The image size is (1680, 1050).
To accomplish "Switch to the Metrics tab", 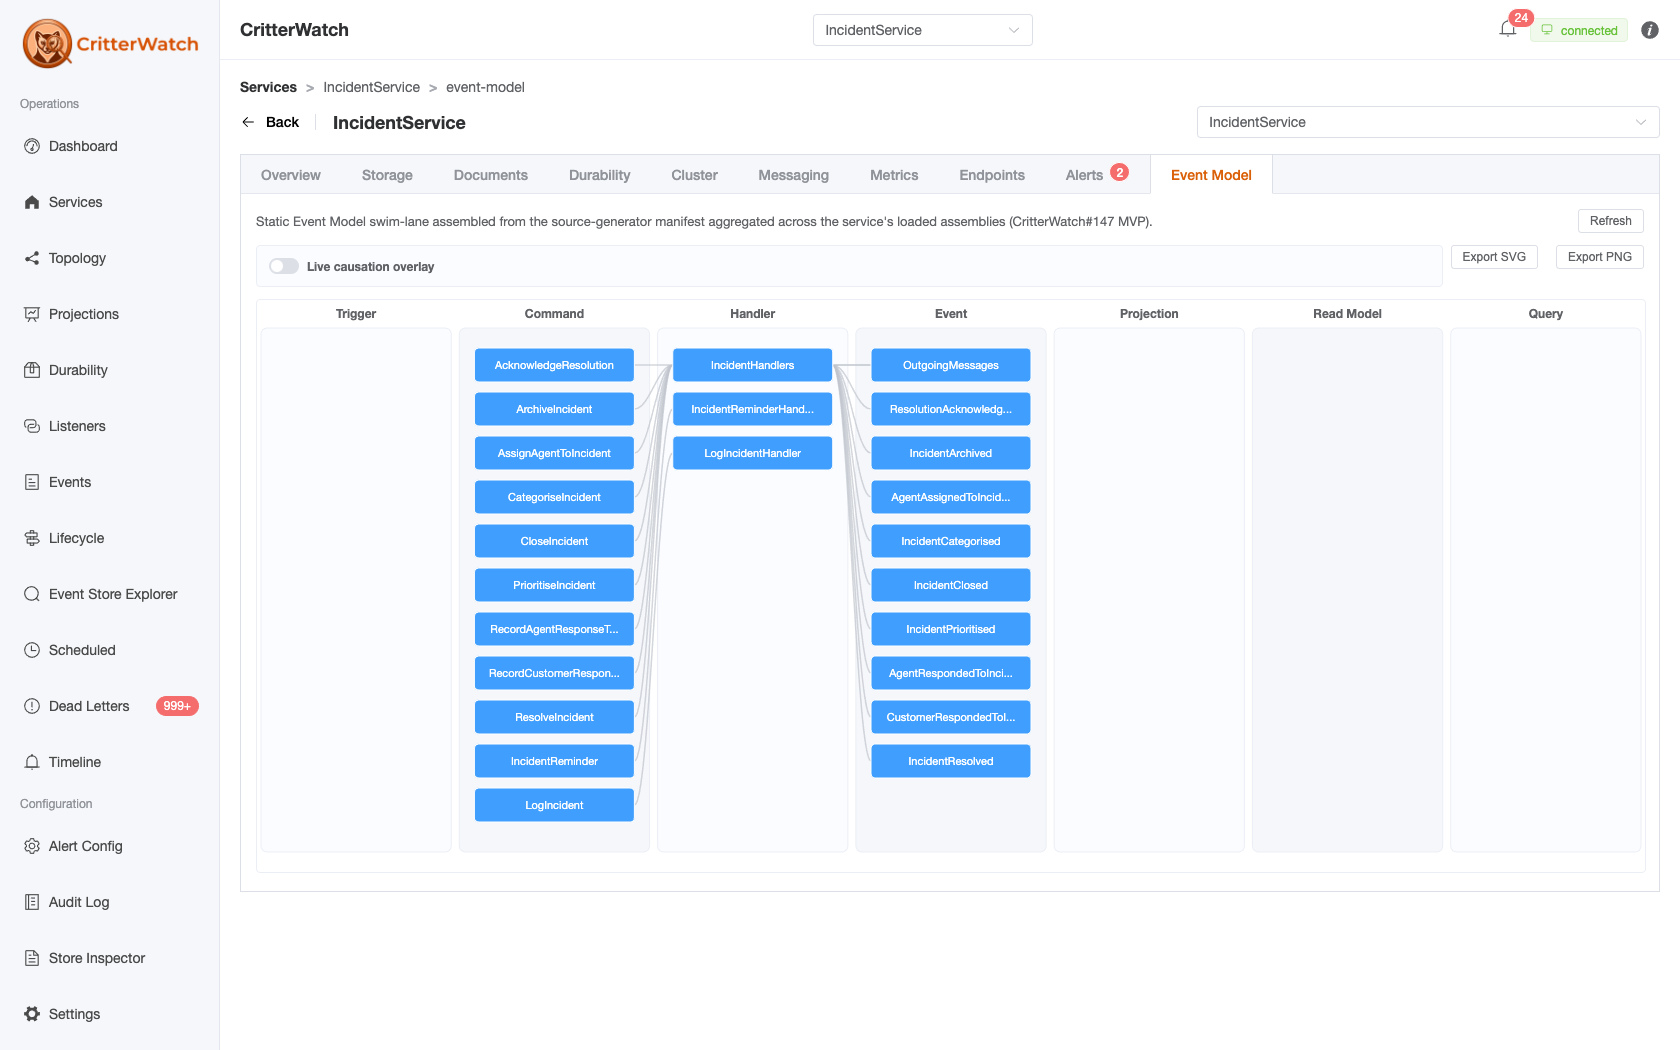I will pos(894,175).
